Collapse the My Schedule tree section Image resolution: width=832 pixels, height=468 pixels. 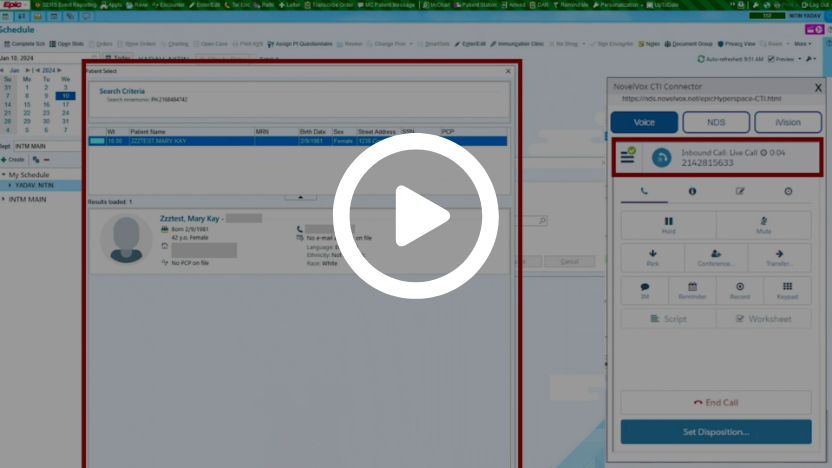click(x=4, y=175)
